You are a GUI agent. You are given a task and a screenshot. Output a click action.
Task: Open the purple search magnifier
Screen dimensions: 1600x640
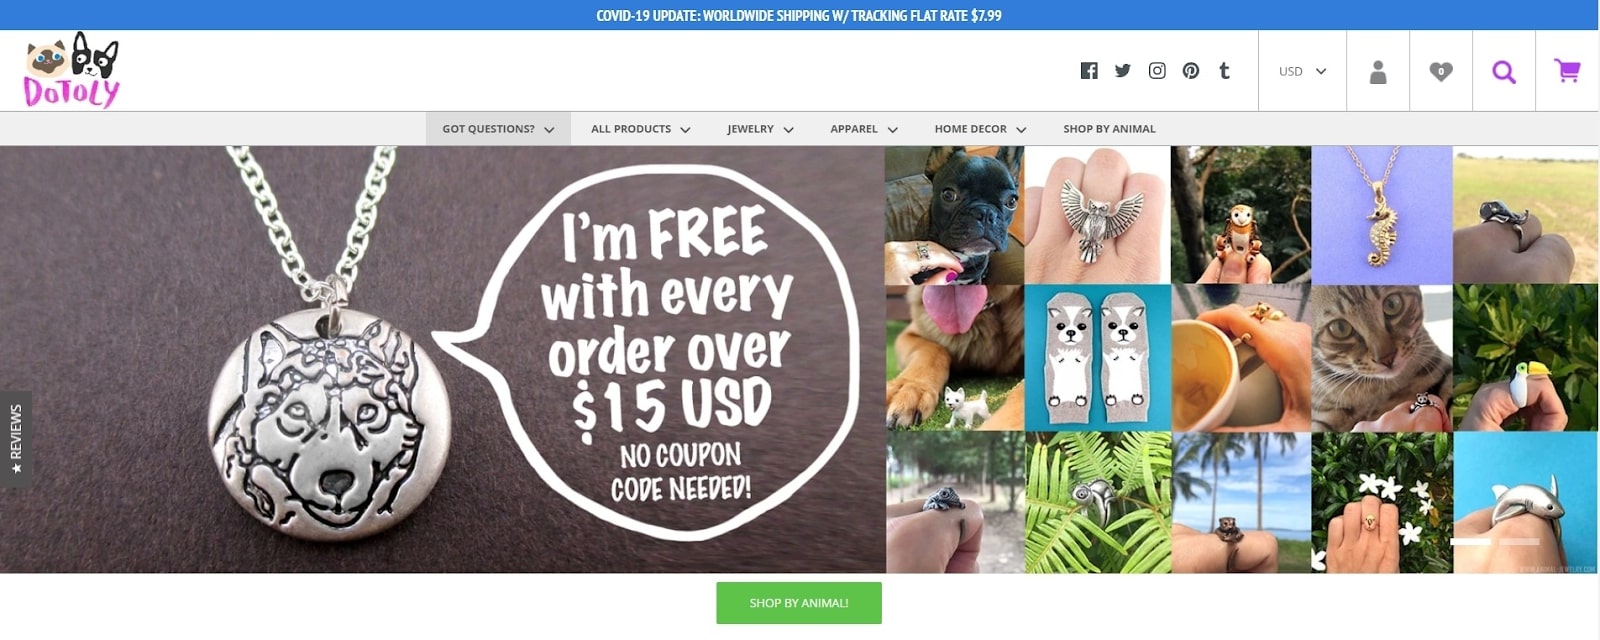pyautogui.click(x=1504, y=71)
